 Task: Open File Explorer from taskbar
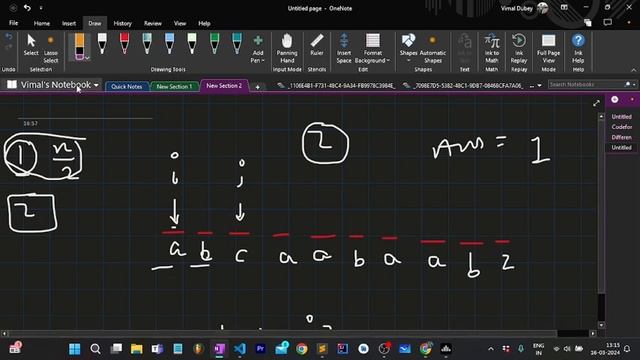tap(137, 349)
